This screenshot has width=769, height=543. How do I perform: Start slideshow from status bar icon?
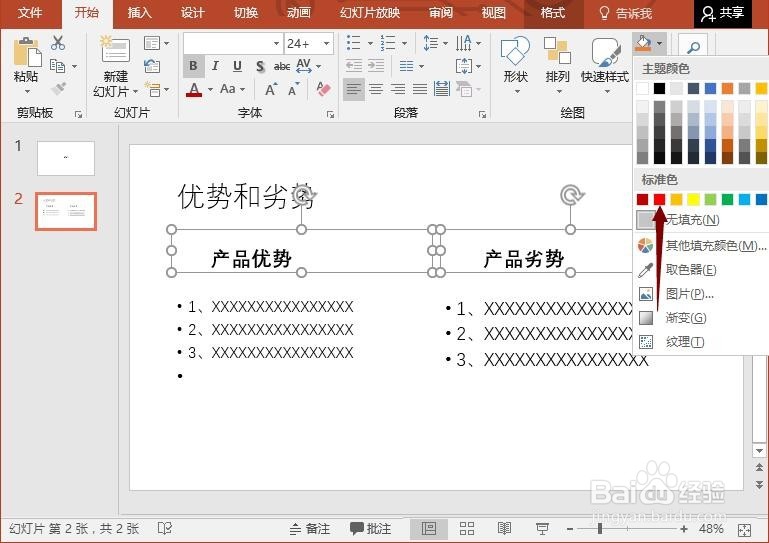[x=542, y=528]
